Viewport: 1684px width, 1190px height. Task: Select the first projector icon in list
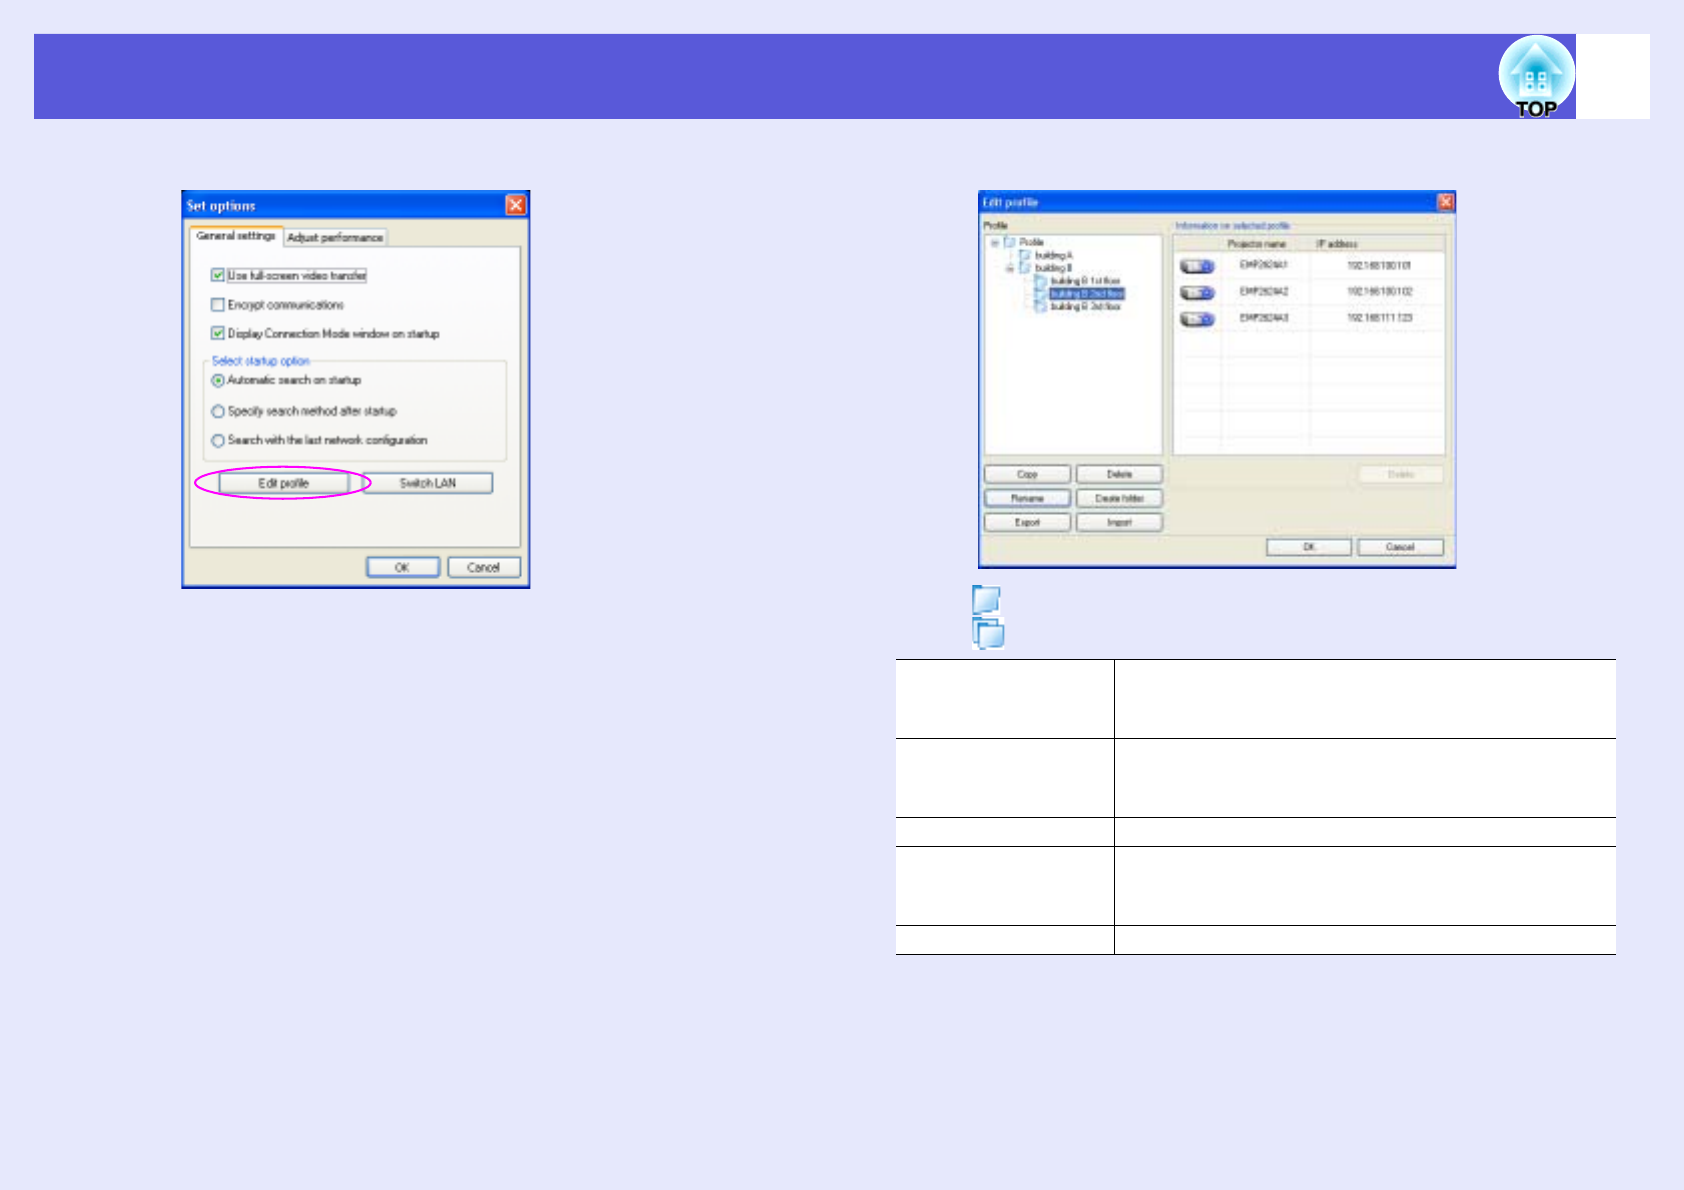pos(1197,266)
